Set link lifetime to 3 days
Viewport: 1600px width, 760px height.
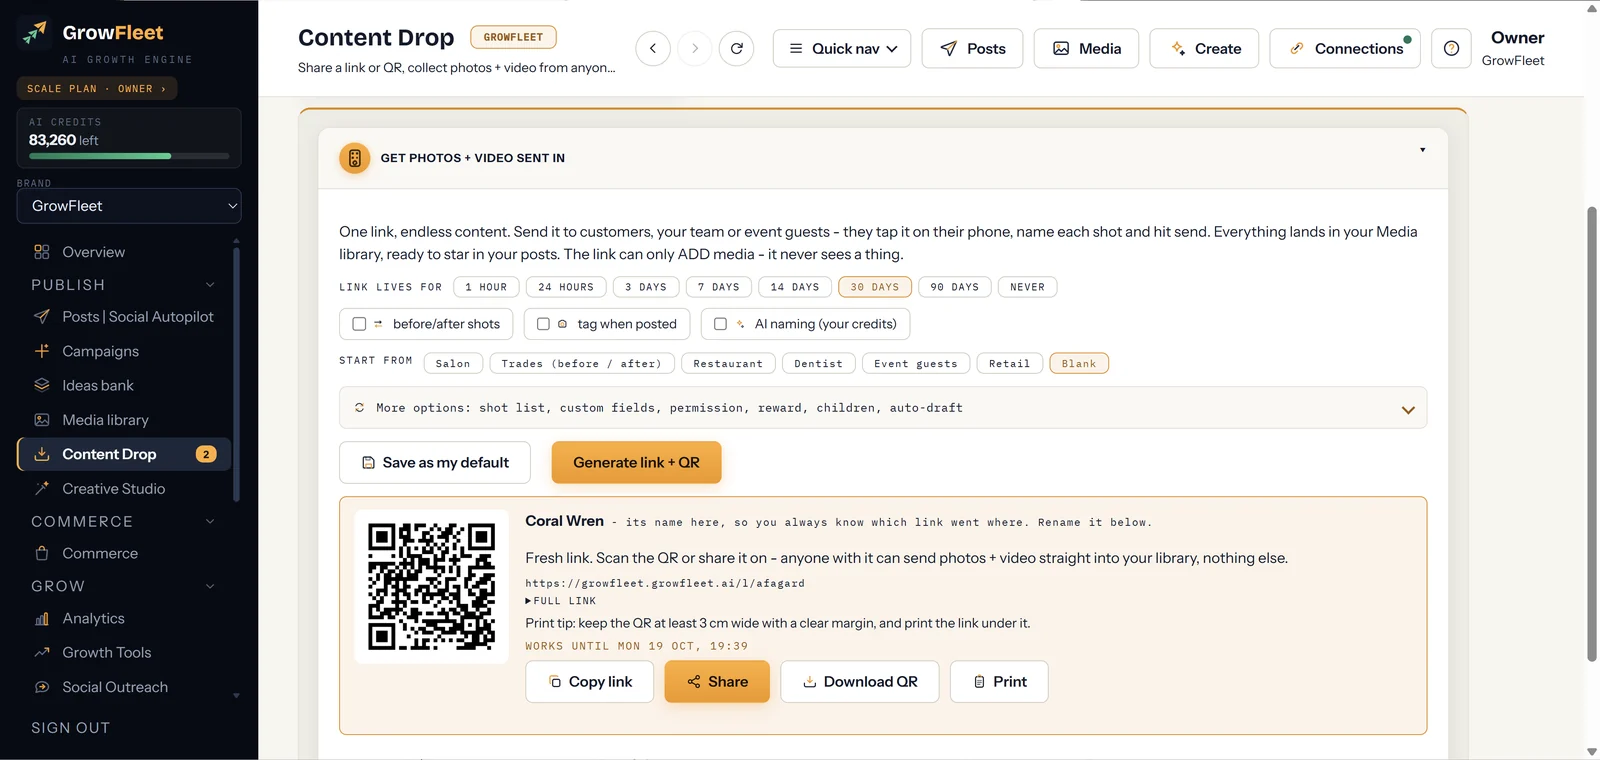(x=646, y=287)
